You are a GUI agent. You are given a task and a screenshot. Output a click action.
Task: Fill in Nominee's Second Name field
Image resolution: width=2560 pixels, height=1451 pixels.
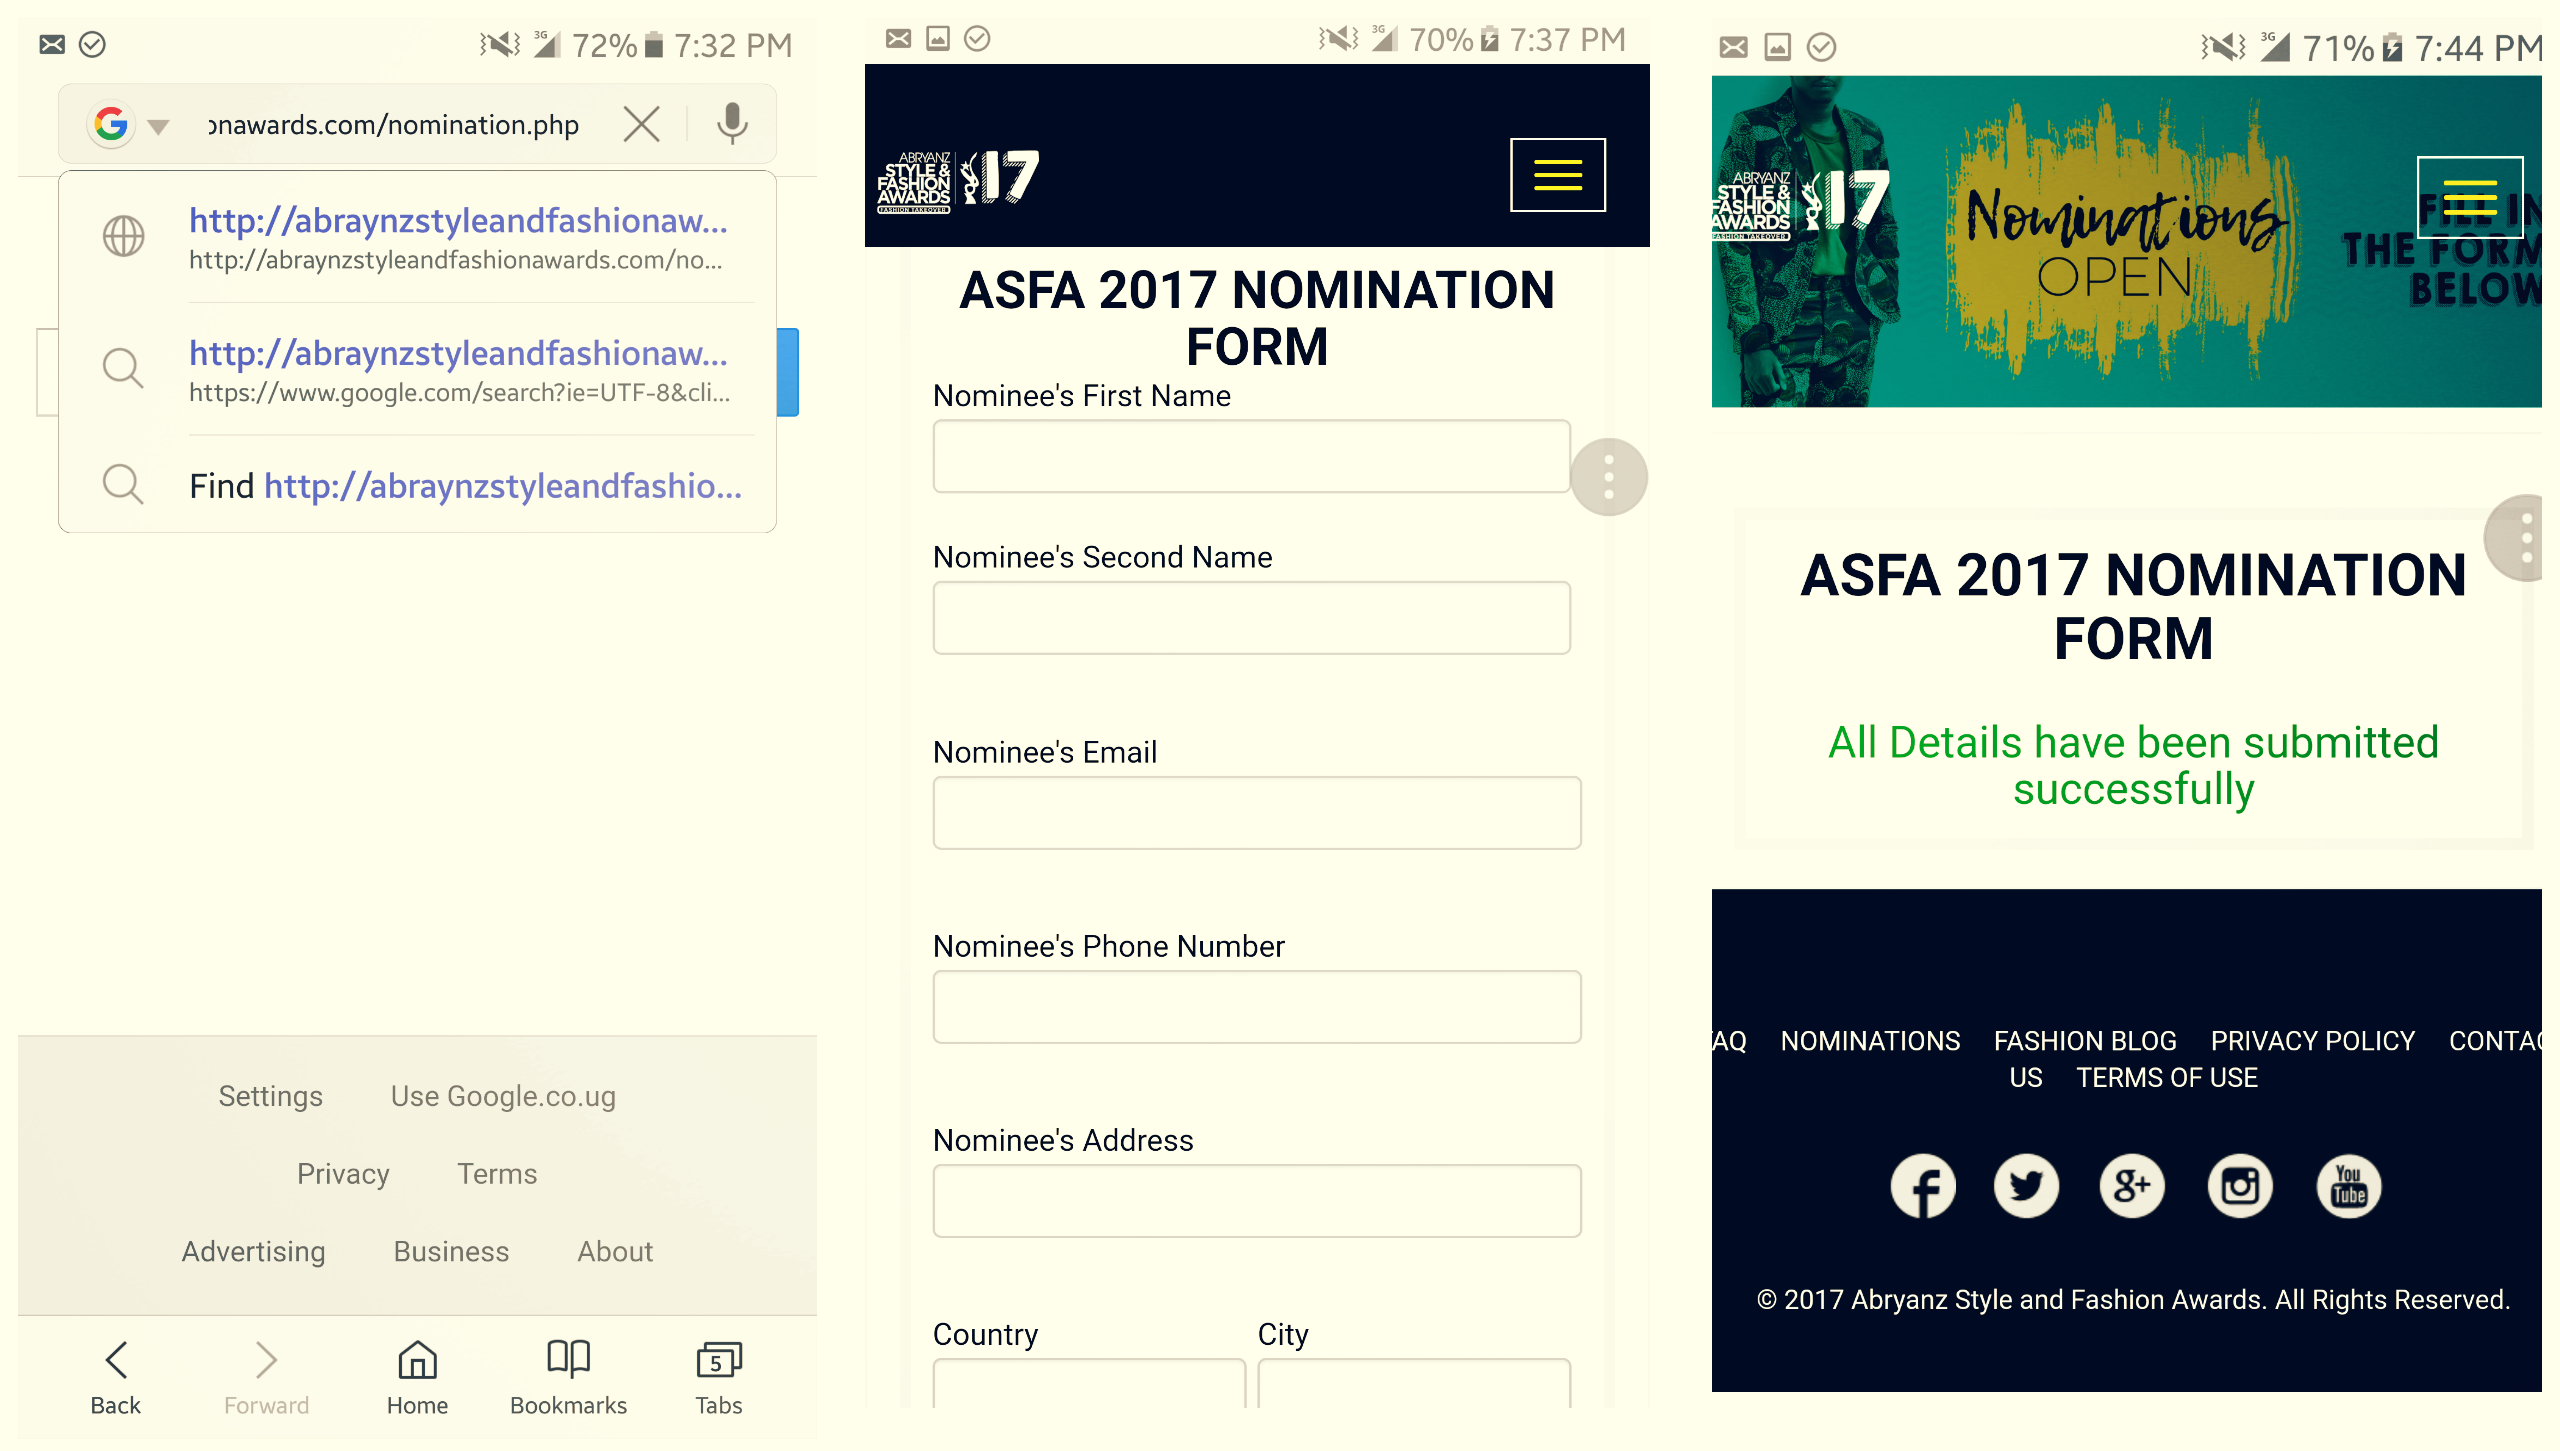coord(1251,618)
